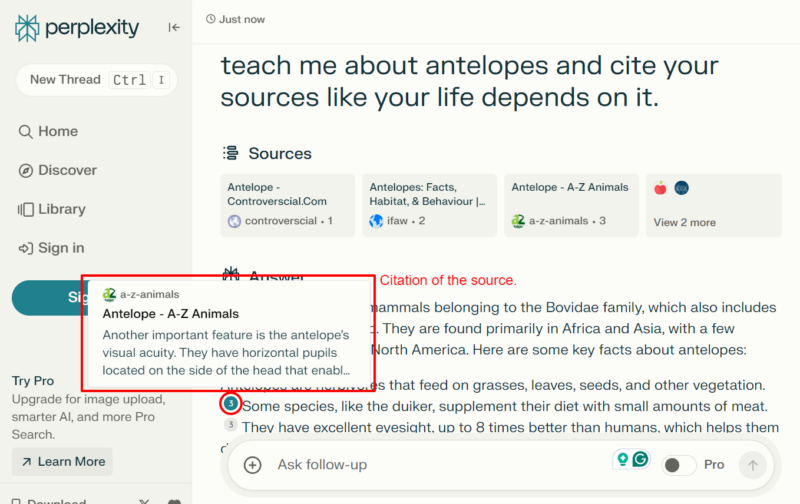
Task: Click the Discover compass icon
Action: pyautogui.click(x=26, y=171)
